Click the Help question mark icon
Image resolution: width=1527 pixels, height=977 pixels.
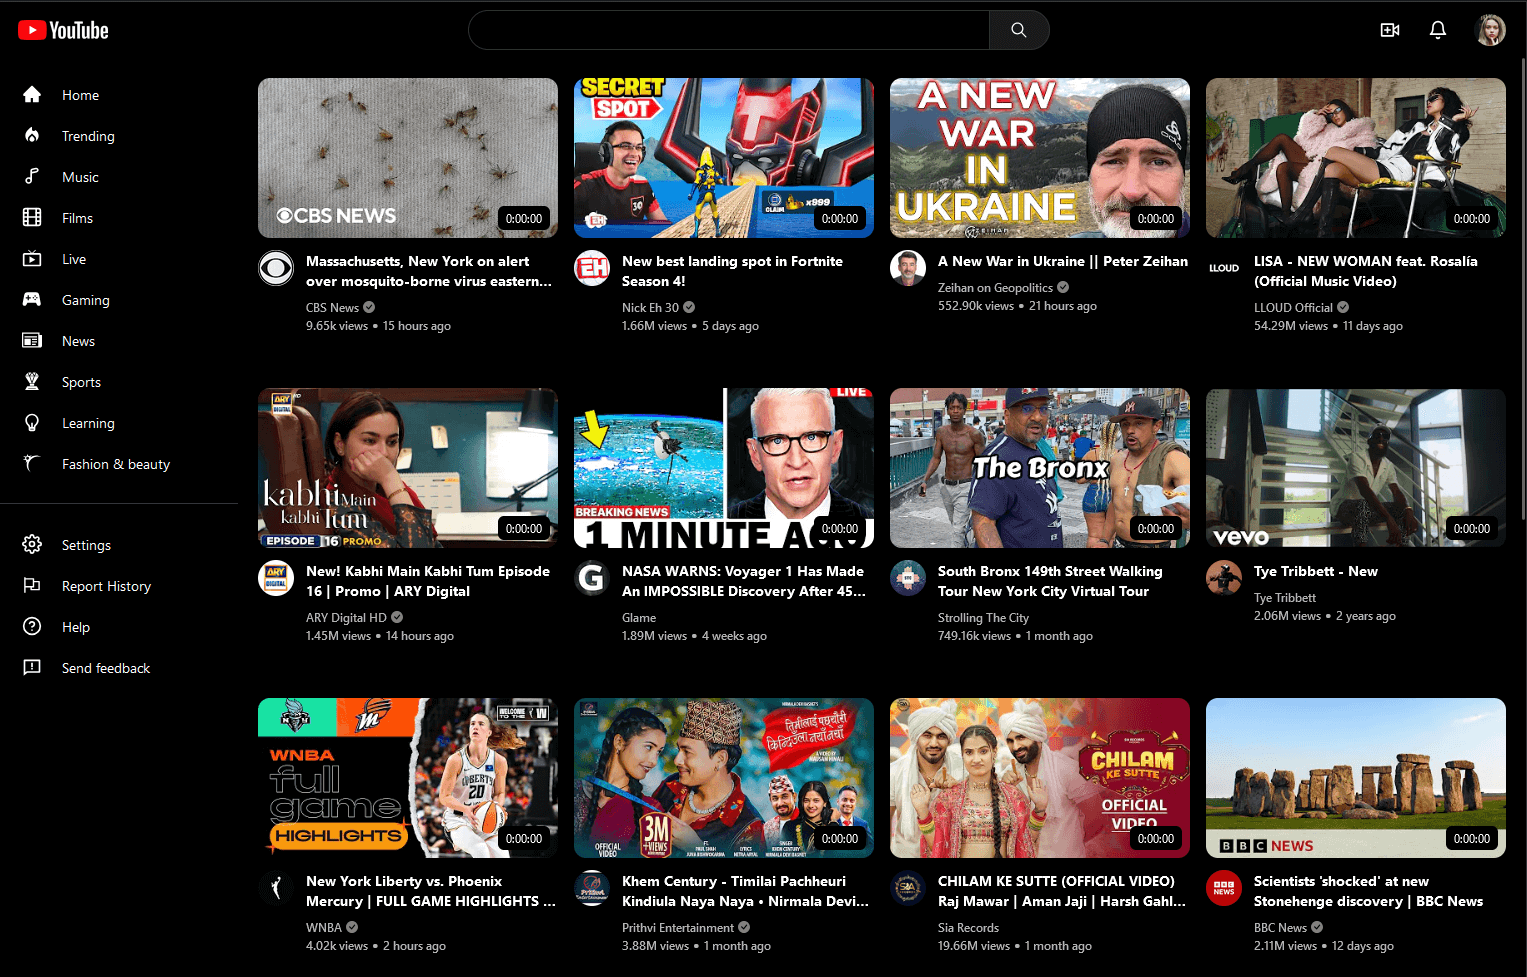pos(32,627)
